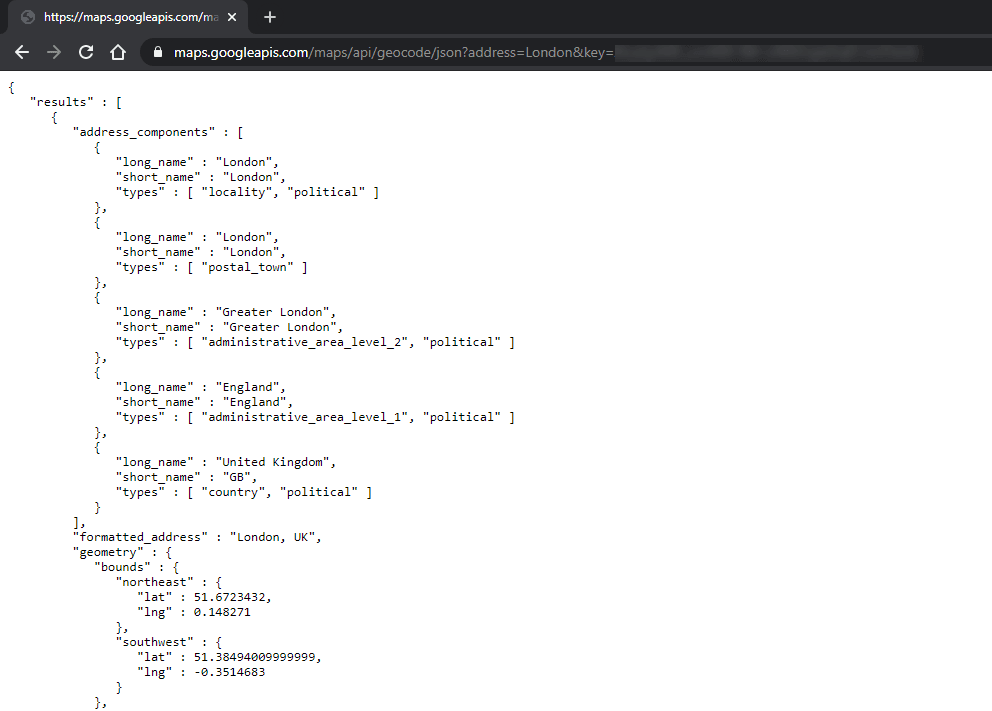The height and width of the screenshot is (711, 992).
Task: Click the globe favicon on the tab
Action: [x=27, y=17]
